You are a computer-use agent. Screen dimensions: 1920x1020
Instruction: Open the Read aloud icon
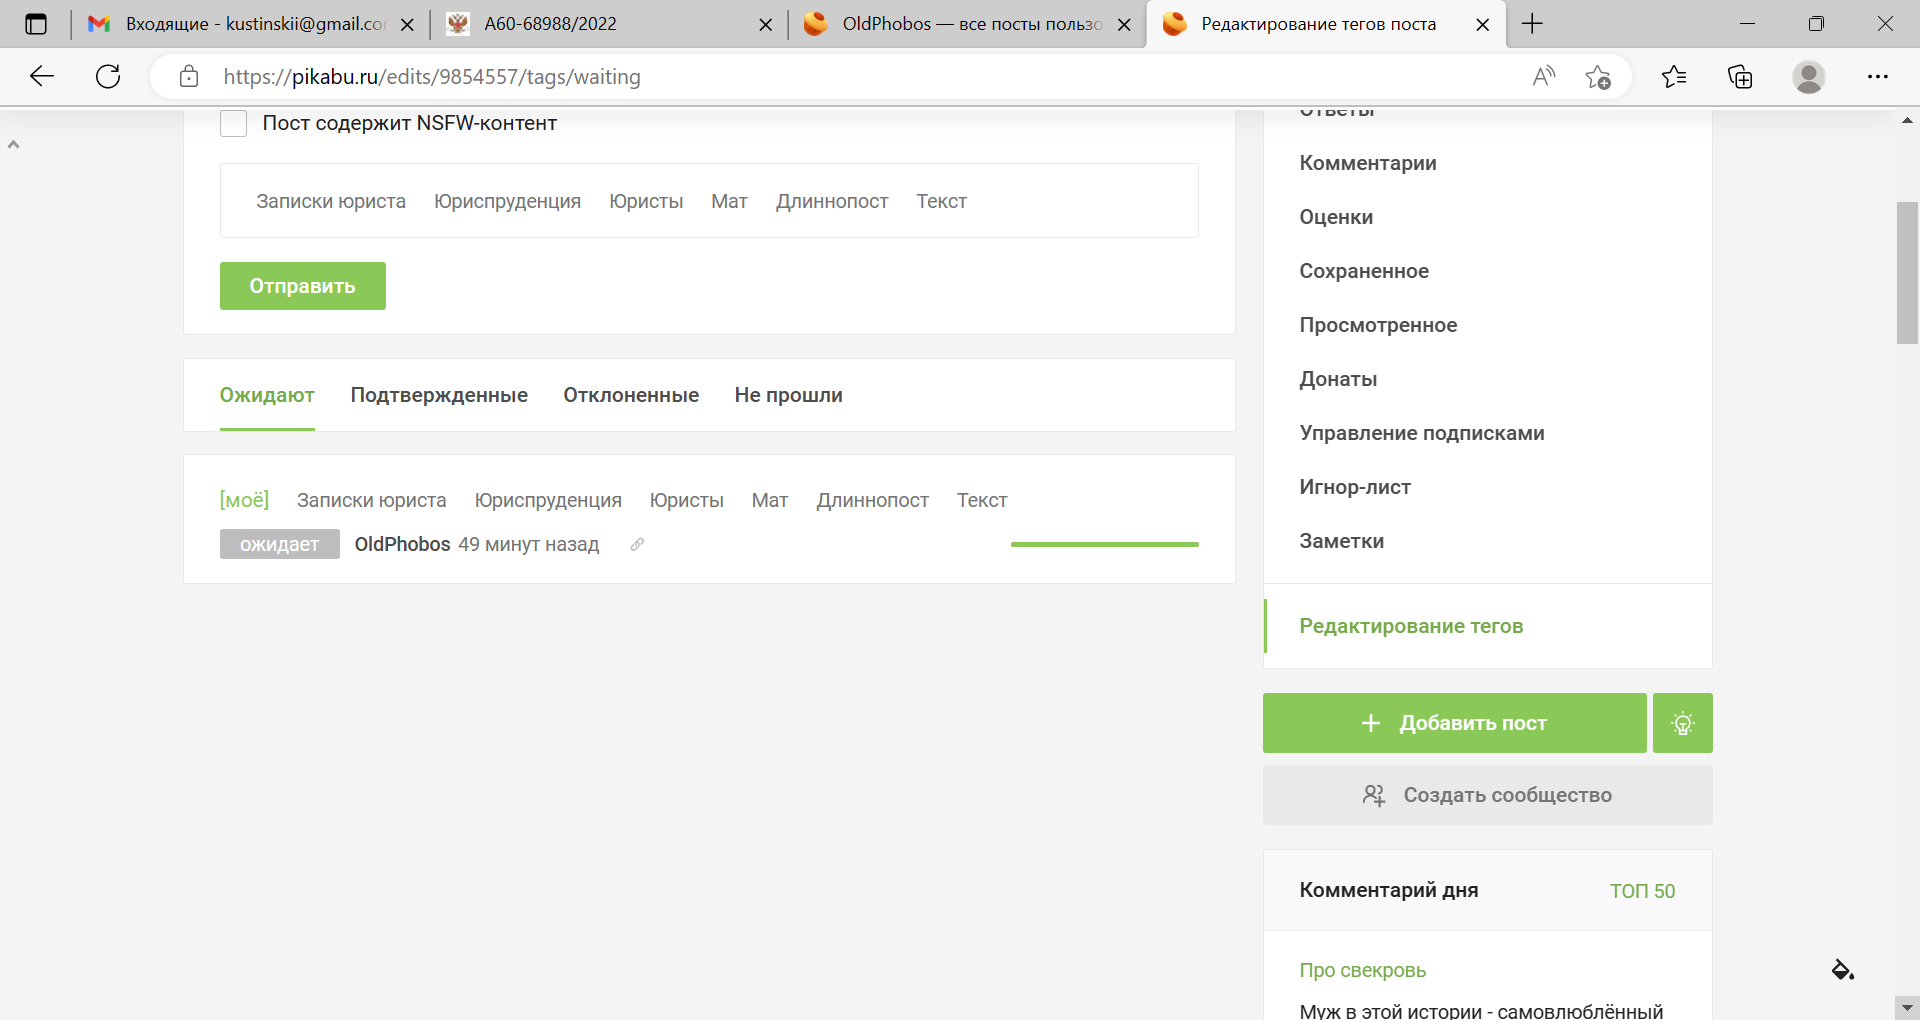1544,77
